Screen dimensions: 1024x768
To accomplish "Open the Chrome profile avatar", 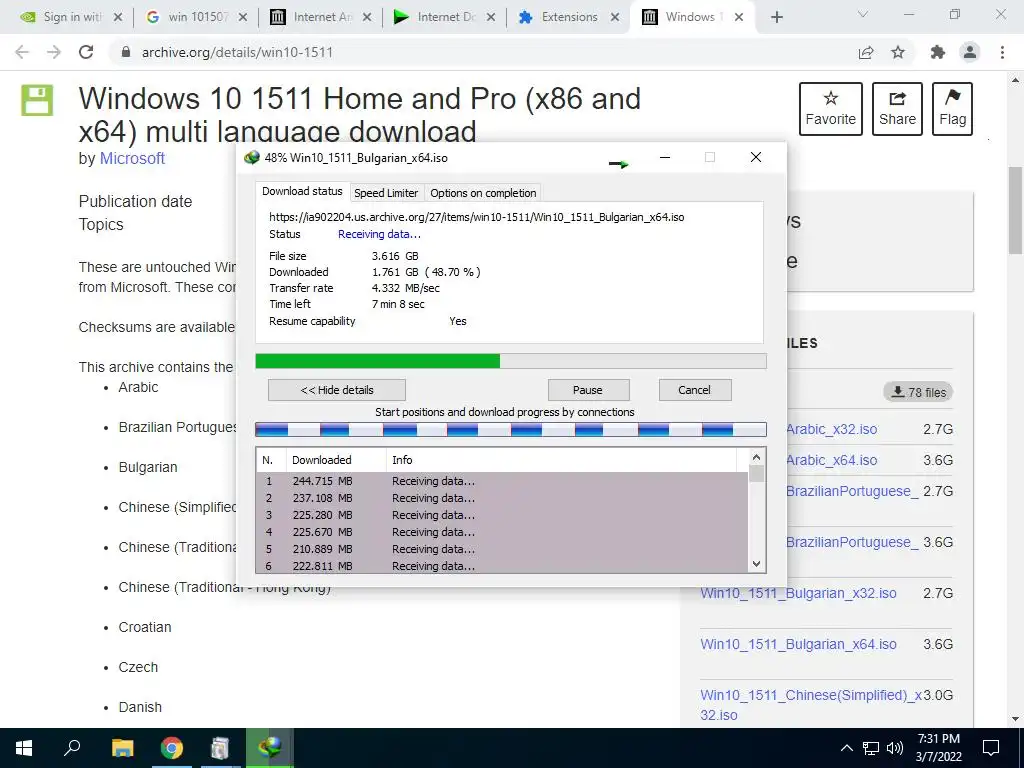I will [x=970, y=52].
